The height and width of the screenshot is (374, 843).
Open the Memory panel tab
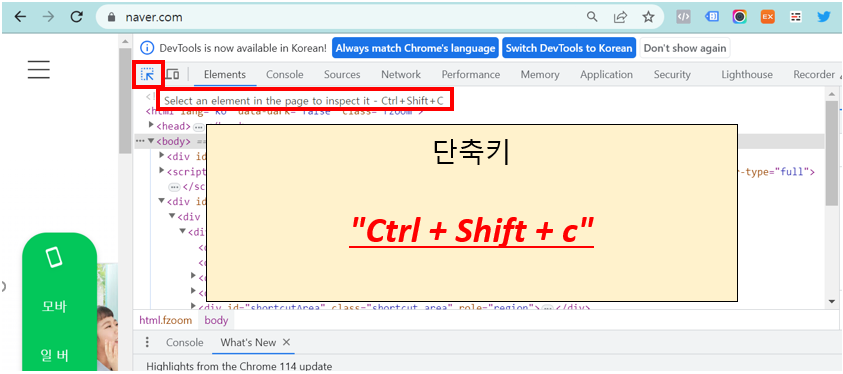(540, 75)
